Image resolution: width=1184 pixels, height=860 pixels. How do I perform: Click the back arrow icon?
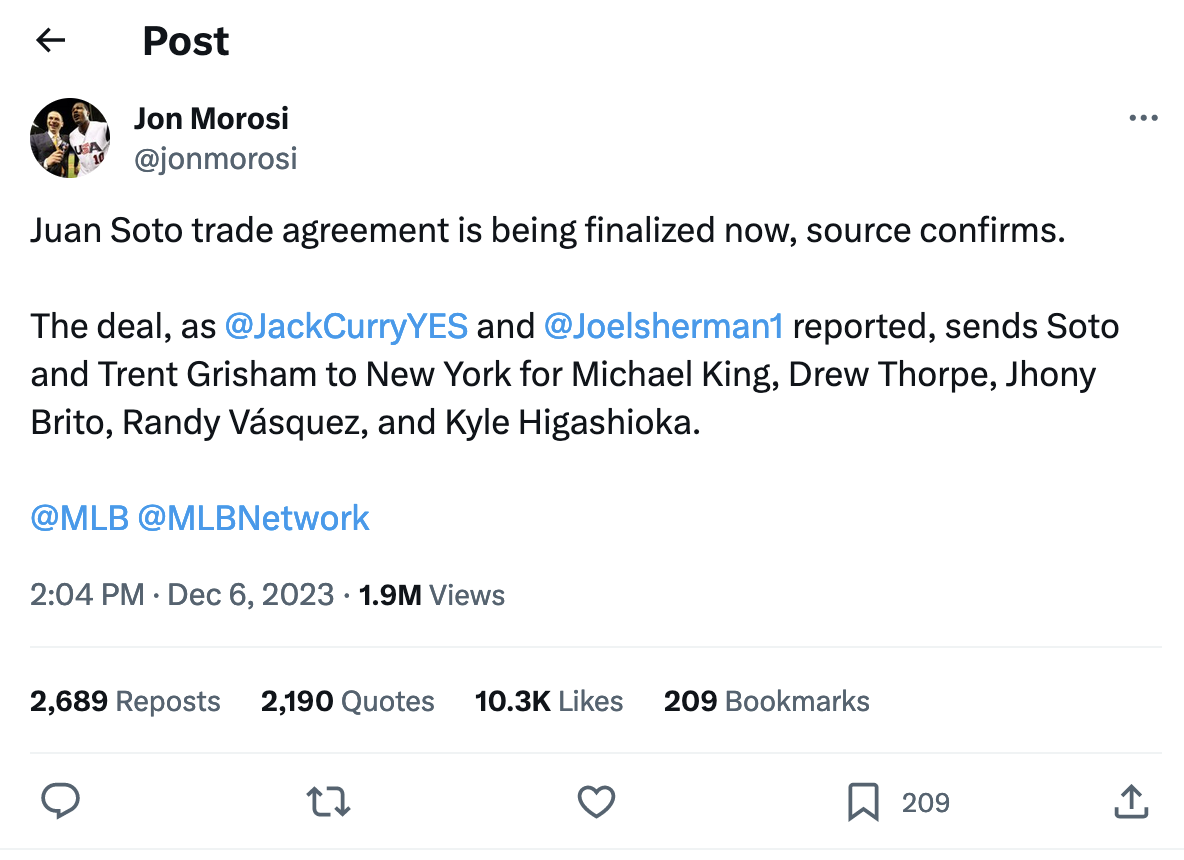50,40
